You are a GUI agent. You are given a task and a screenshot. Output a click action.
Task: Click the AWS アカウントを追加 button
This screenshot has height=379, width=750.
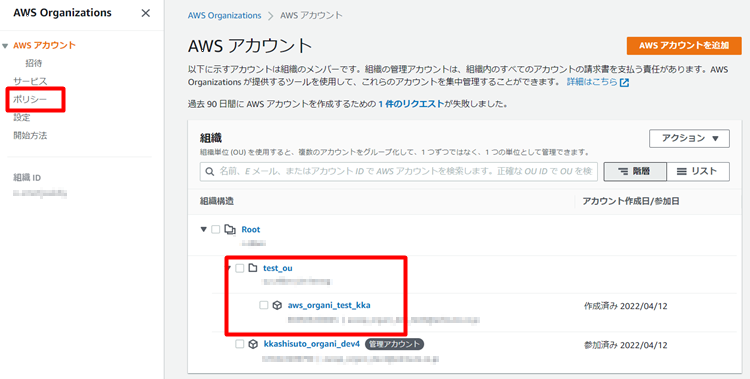tap(684, 45)
